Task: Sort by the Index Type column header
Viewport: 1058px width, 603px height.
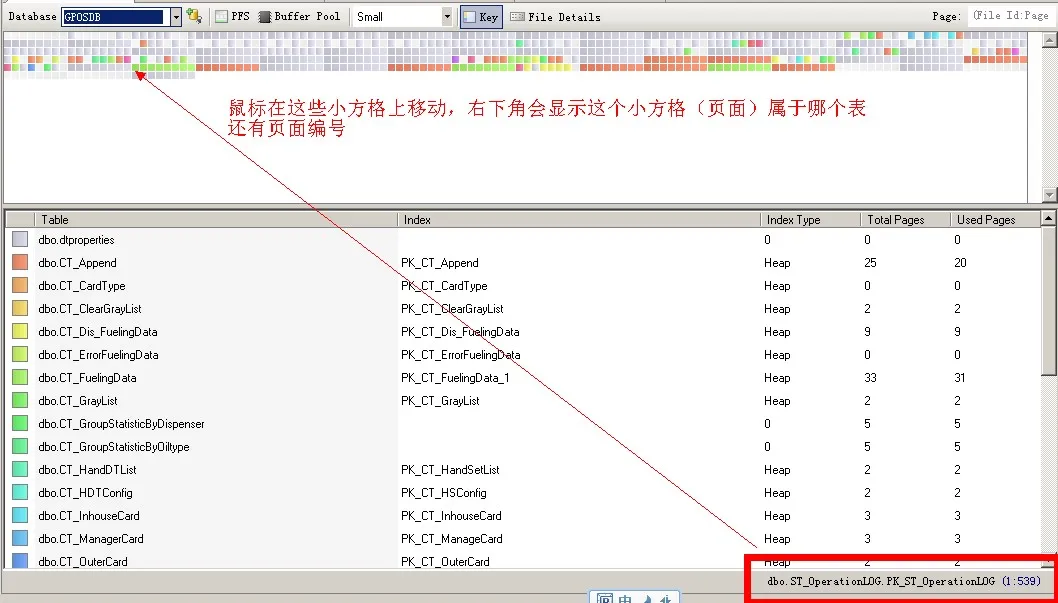Action: (810, 220)
